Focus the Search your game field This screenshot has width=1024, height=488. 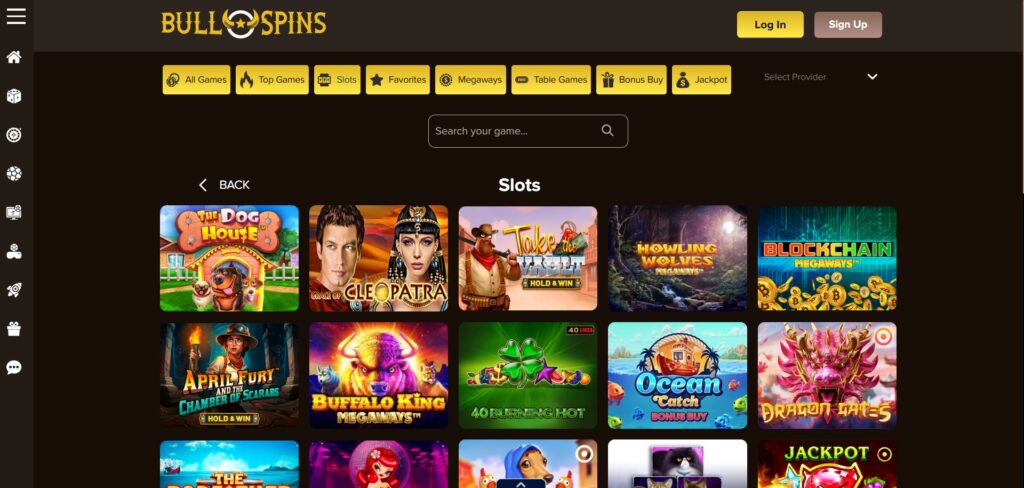tap(528, 131)
